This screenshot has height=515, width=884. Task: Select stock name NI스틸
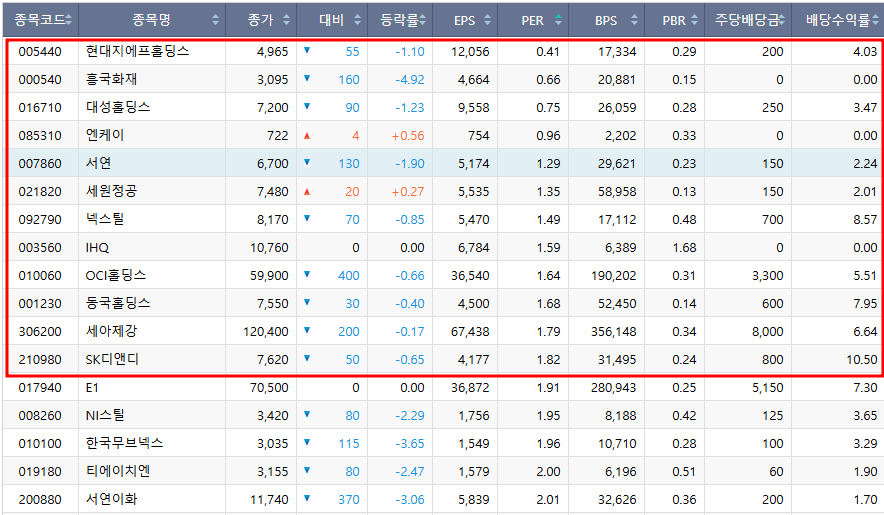(x=105, y=415)
